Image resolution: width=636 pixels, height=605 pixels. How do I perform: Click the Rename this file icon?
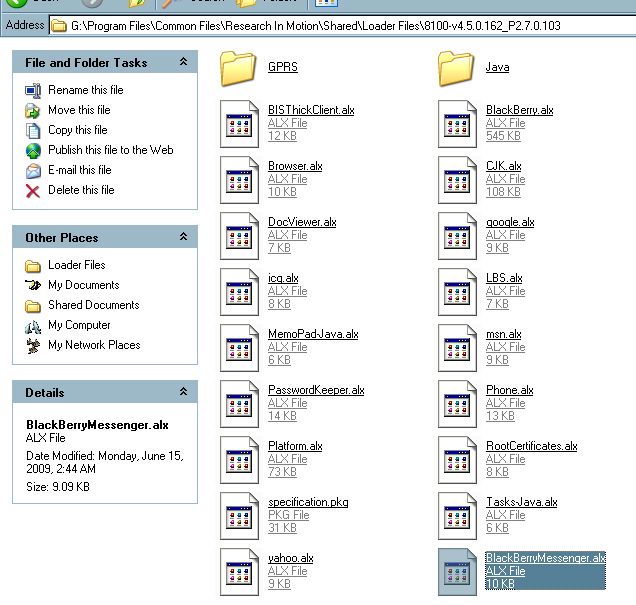click(33, 90)
